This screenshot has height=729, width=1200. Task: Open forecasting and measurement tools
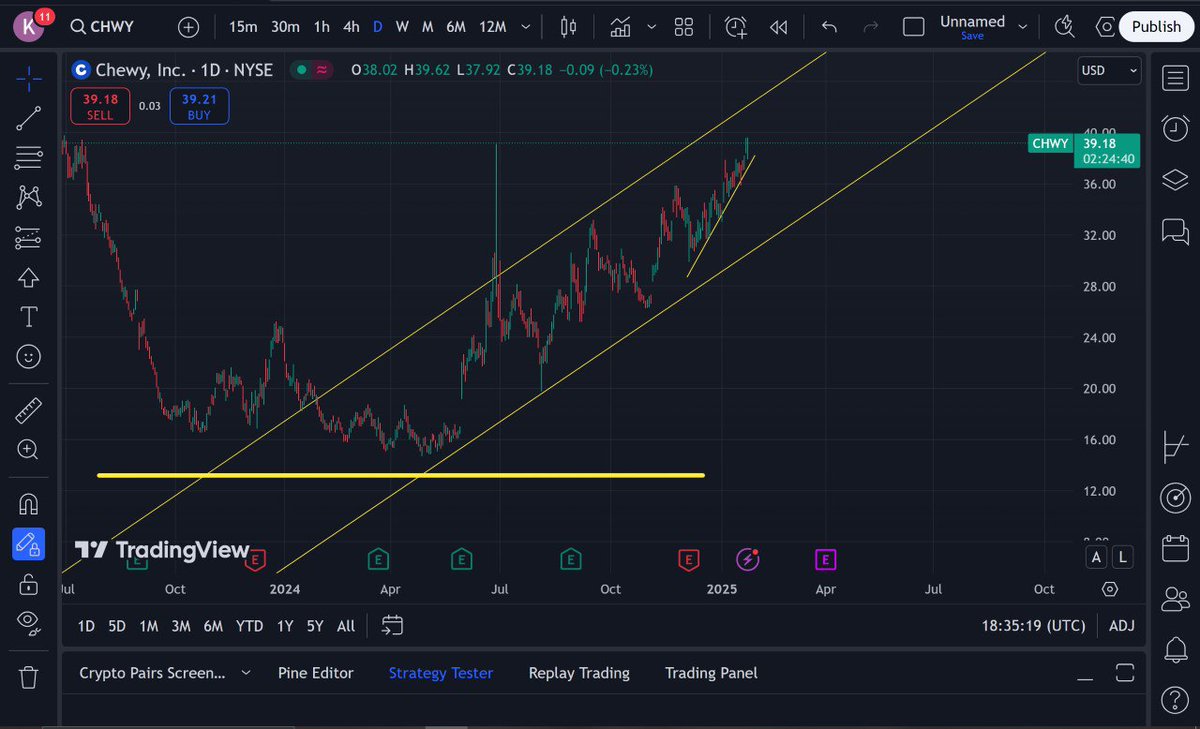29,238
